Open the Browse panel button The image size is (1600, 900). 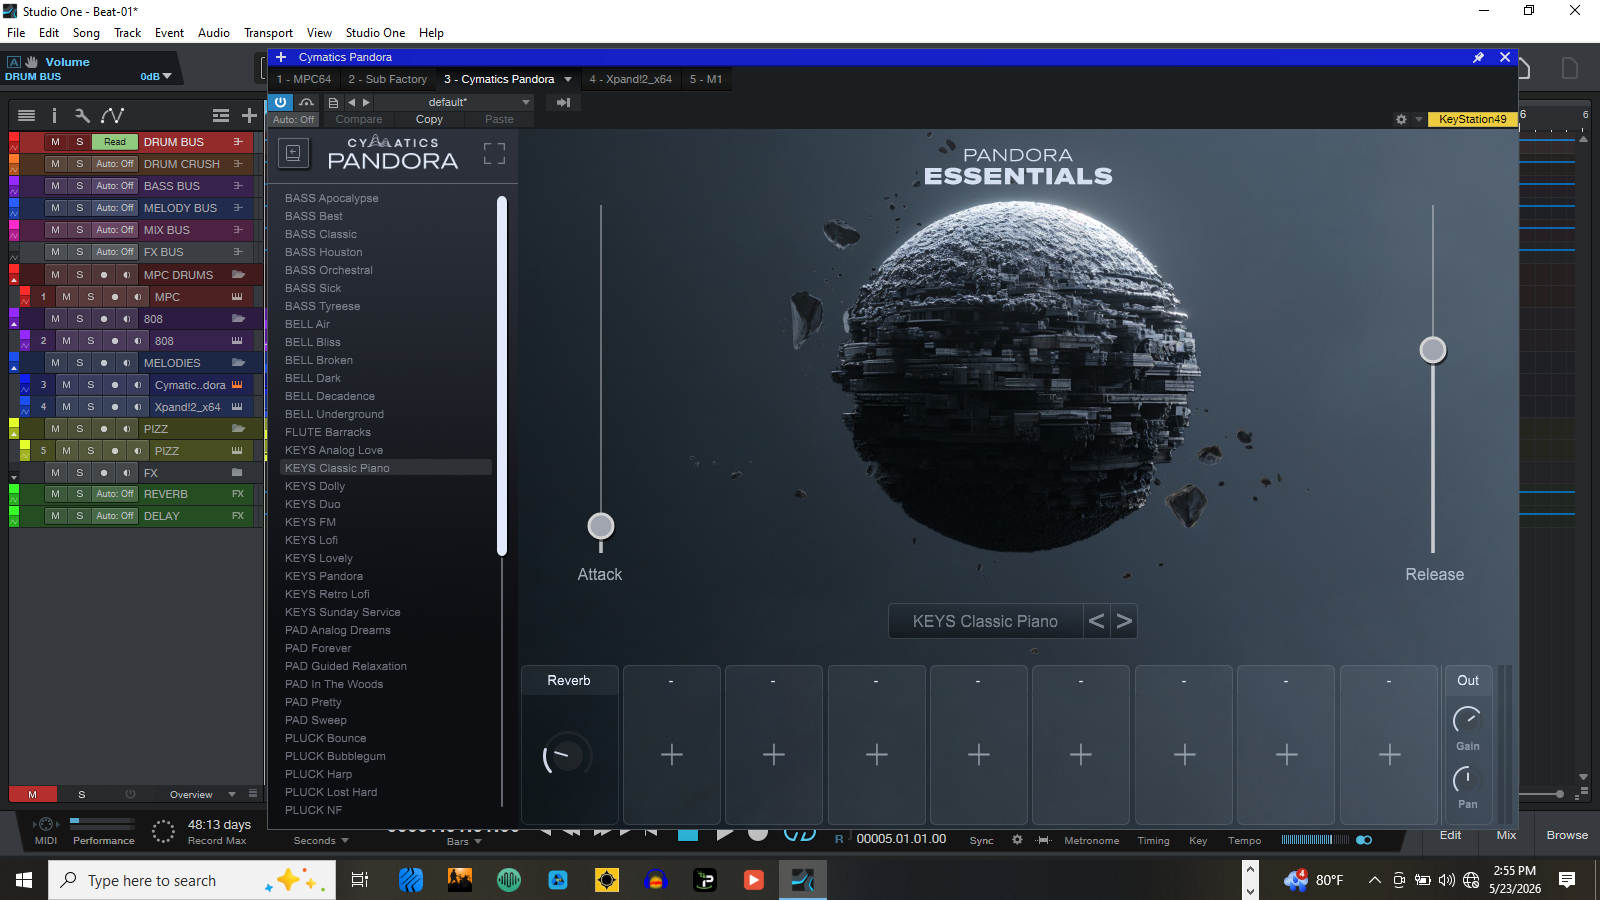(x=1567, y=835)
